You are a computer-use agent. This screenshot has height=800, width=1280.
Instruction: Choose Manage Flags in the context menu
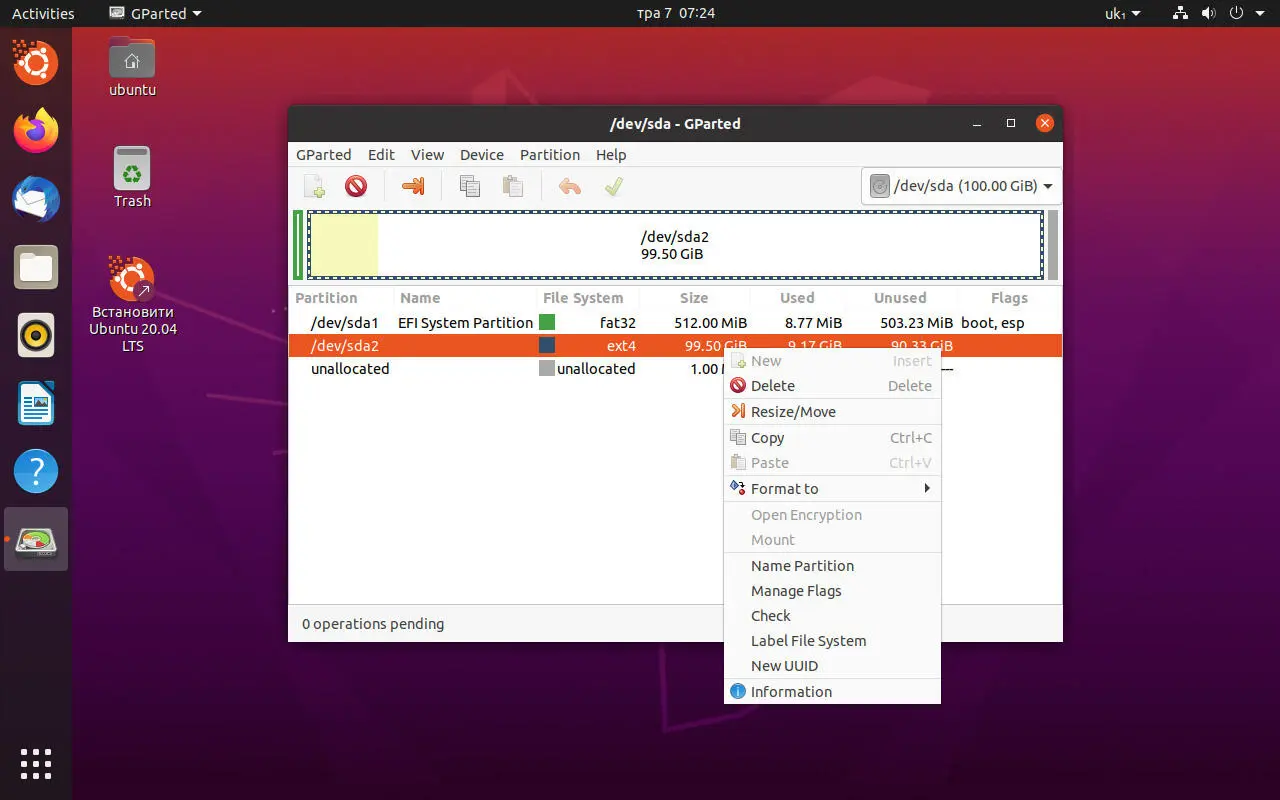tap(832, 591)
